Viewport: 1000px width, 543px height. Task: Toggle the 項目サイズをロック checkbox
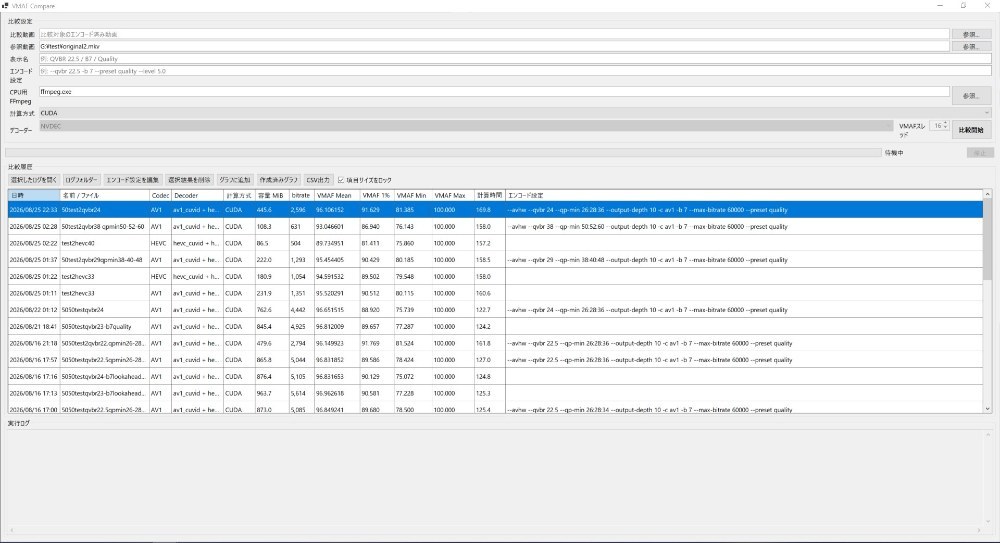click(x=341, y=180)
